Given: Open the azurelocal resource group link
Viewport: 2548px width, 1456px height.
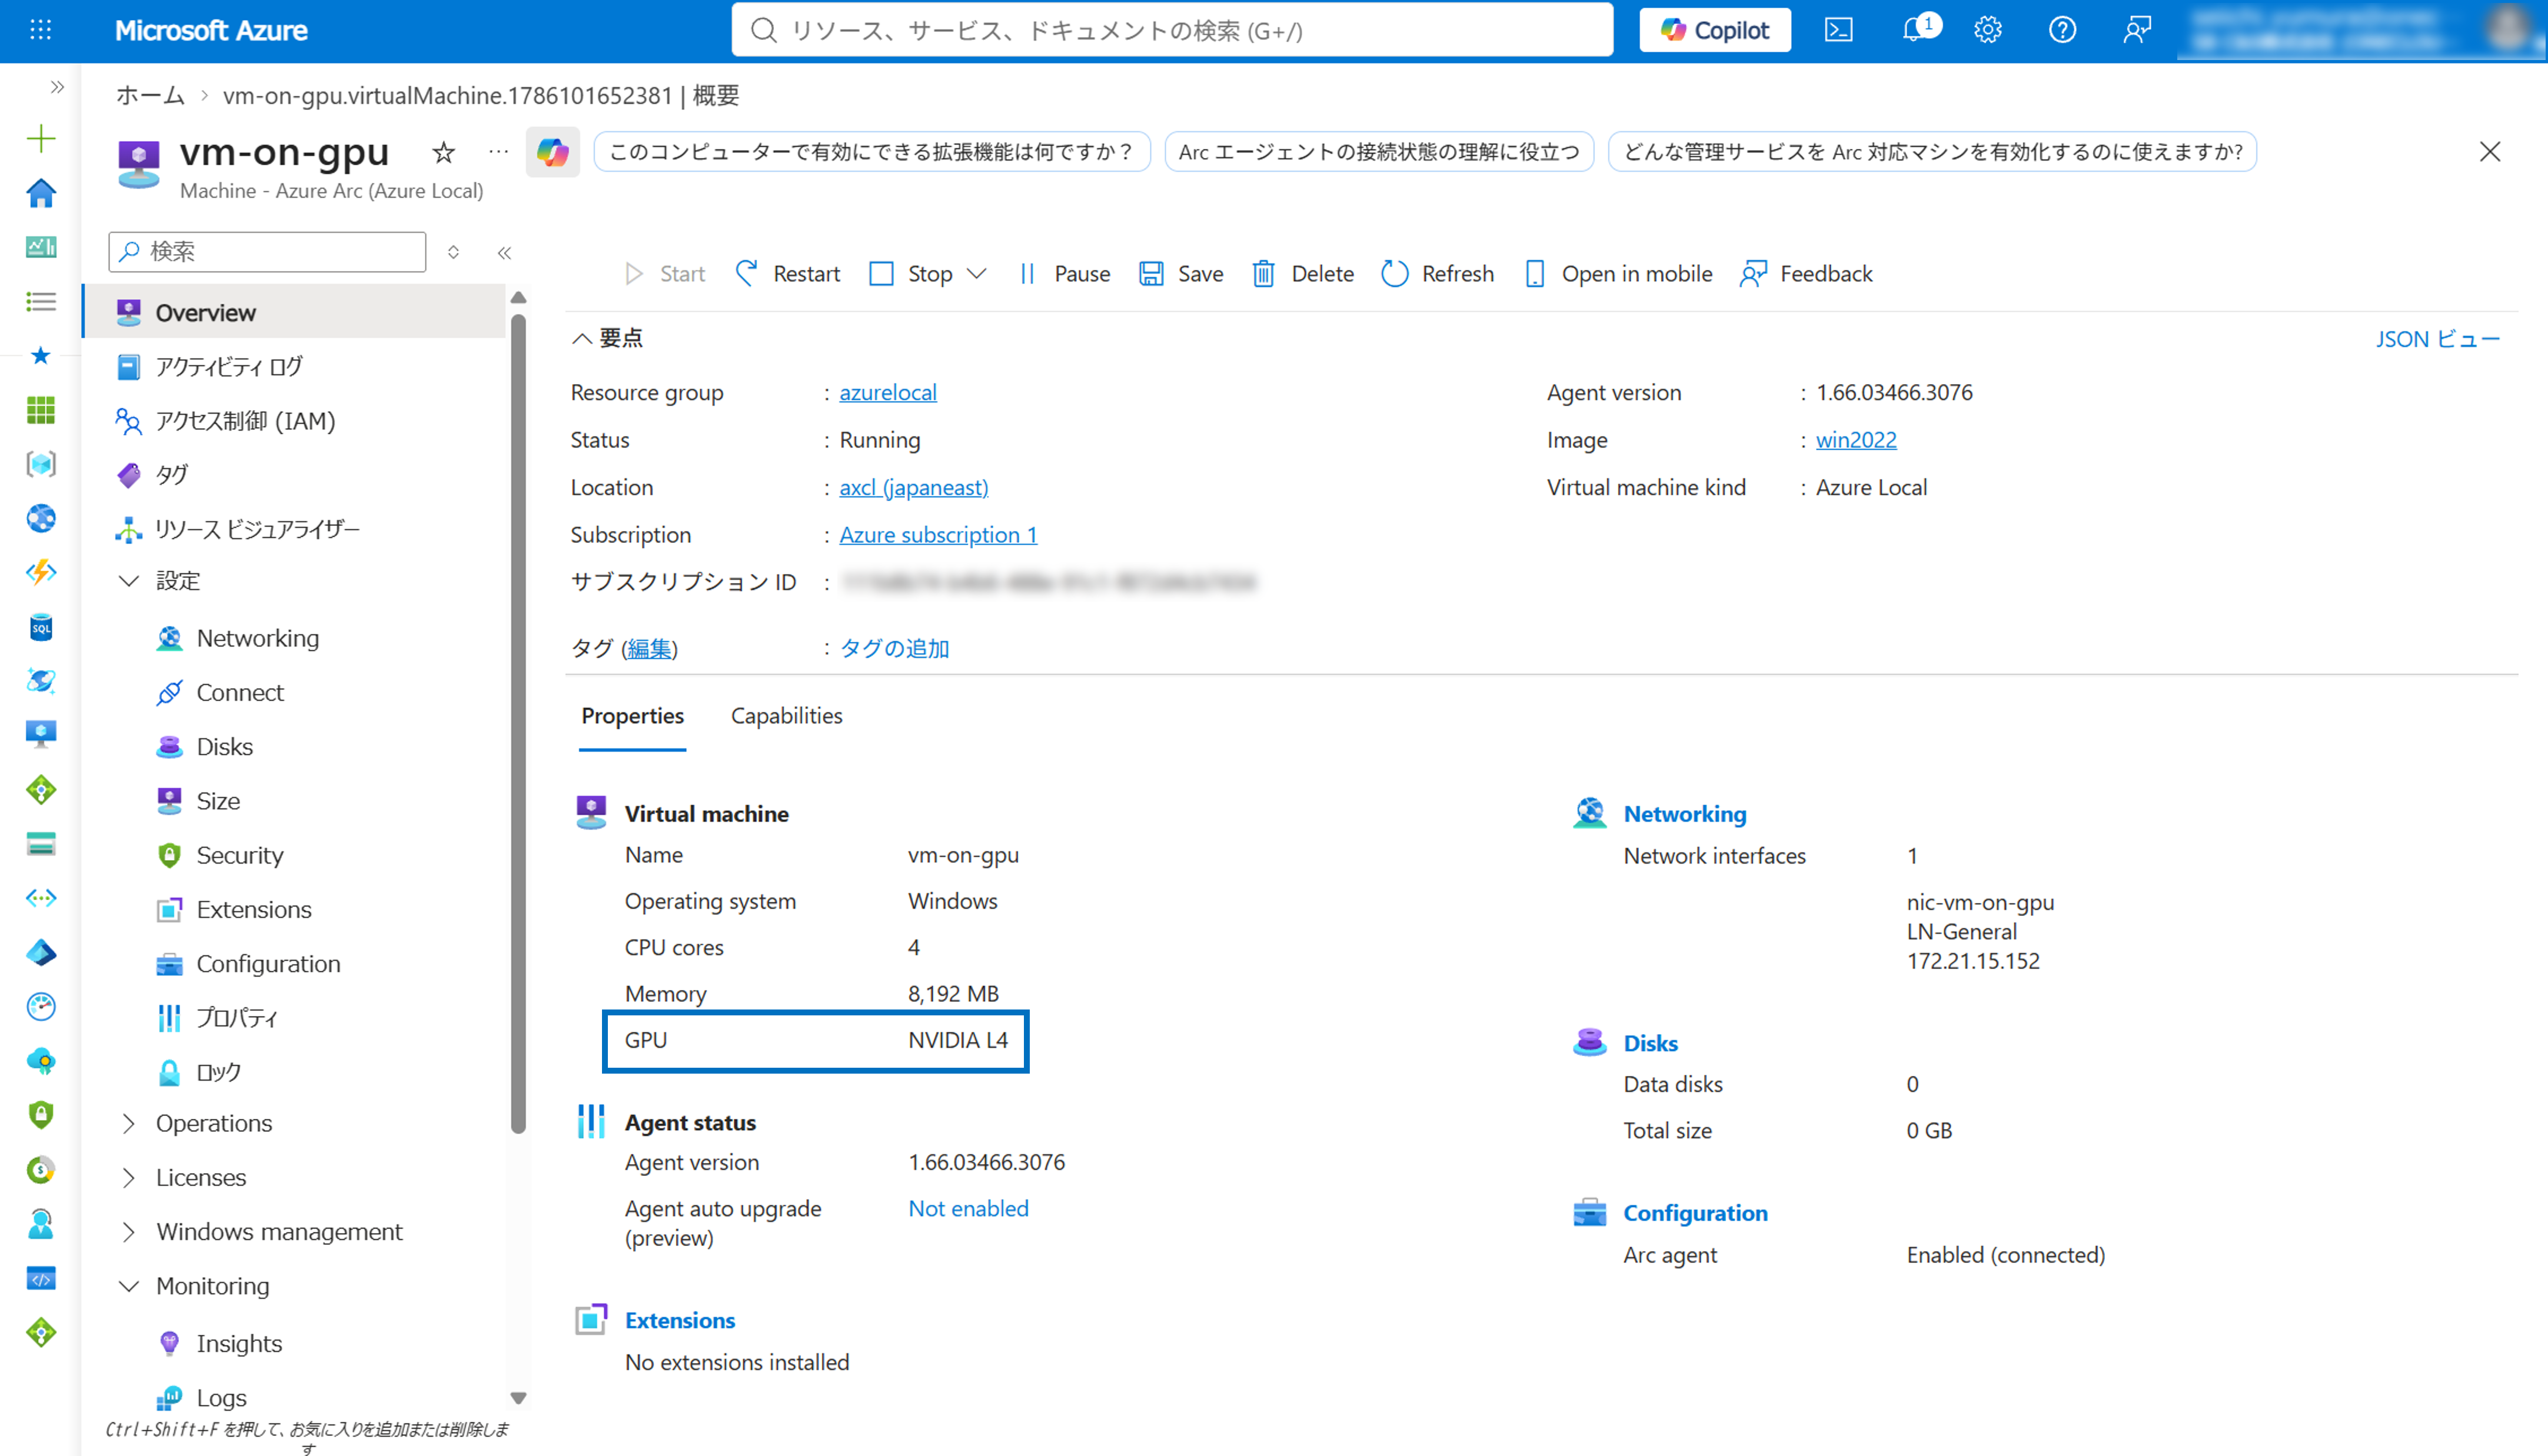Looking at the screenshot, I should pyautogui.click(x=888, y=392).
